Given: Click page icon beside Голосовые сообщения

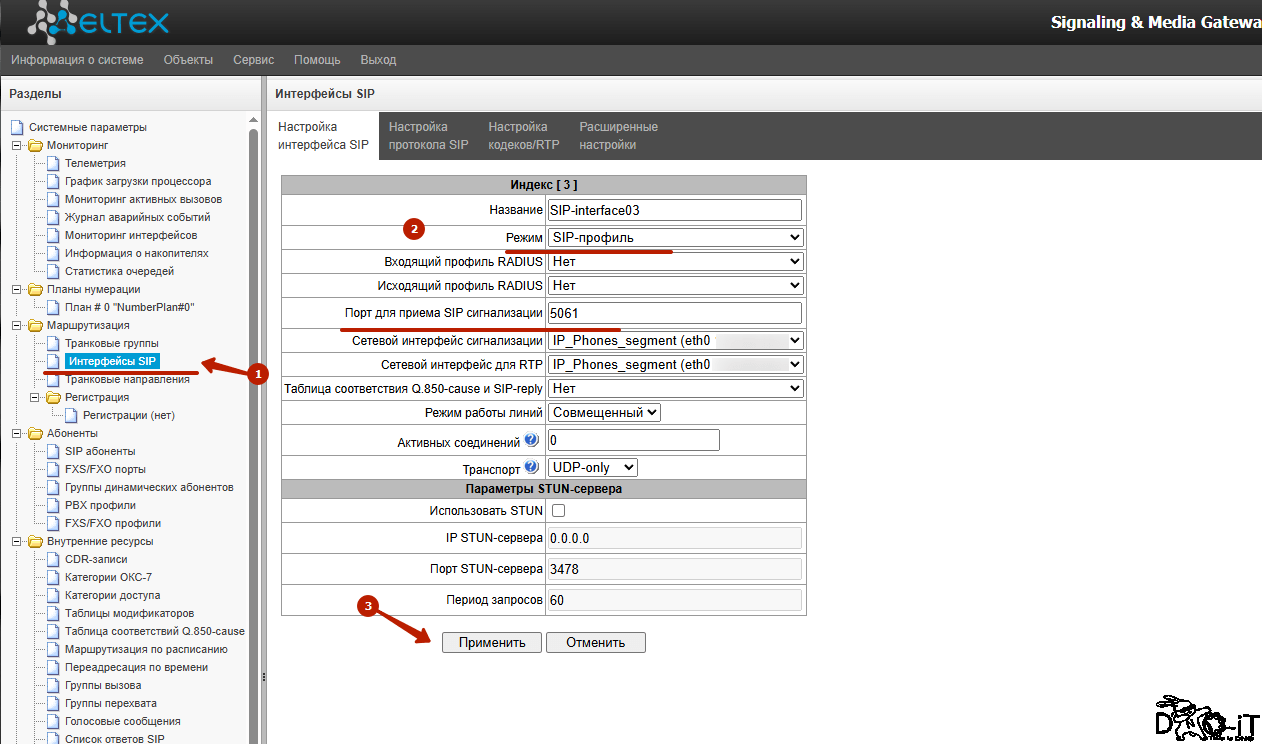Looking at the screenshot, I should coord(53,721).
